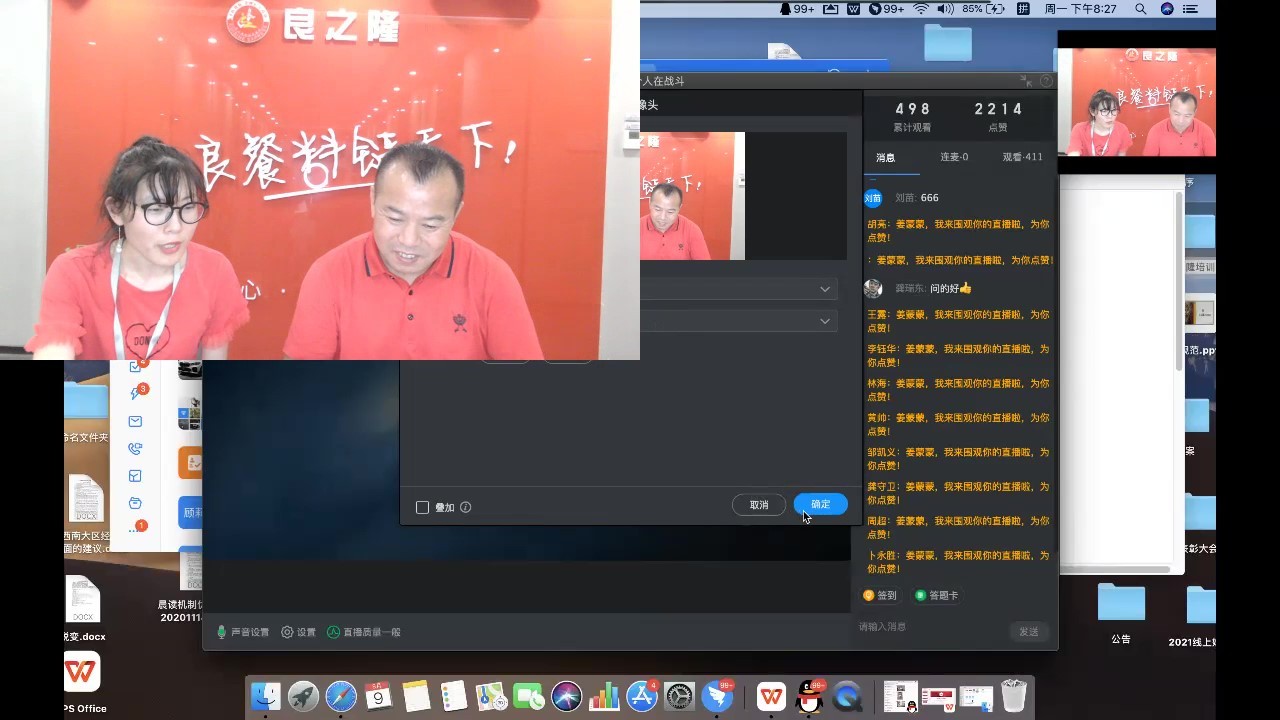
Task: Open DingTalk from the dock
Action: click(718, 696)
